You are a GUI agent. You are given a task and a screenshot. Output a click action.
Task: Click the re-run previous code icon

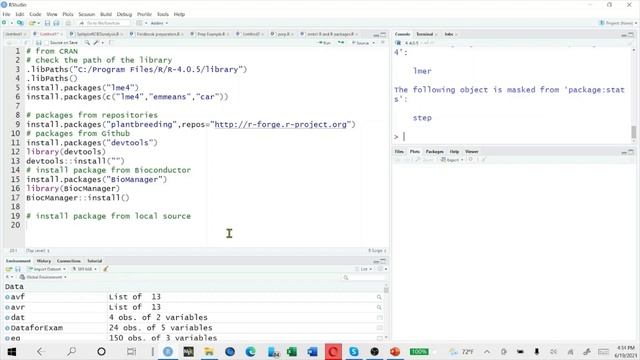pyautogui.click(x=341, y=43)
